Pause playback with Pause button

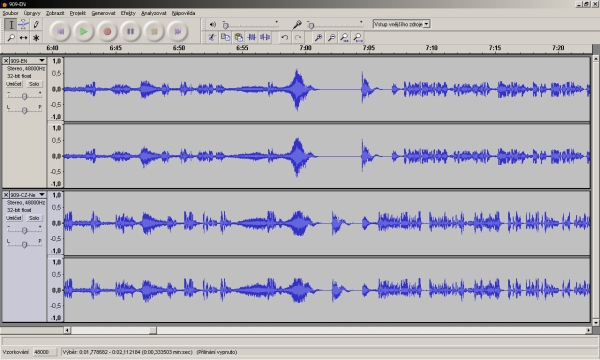130,31
